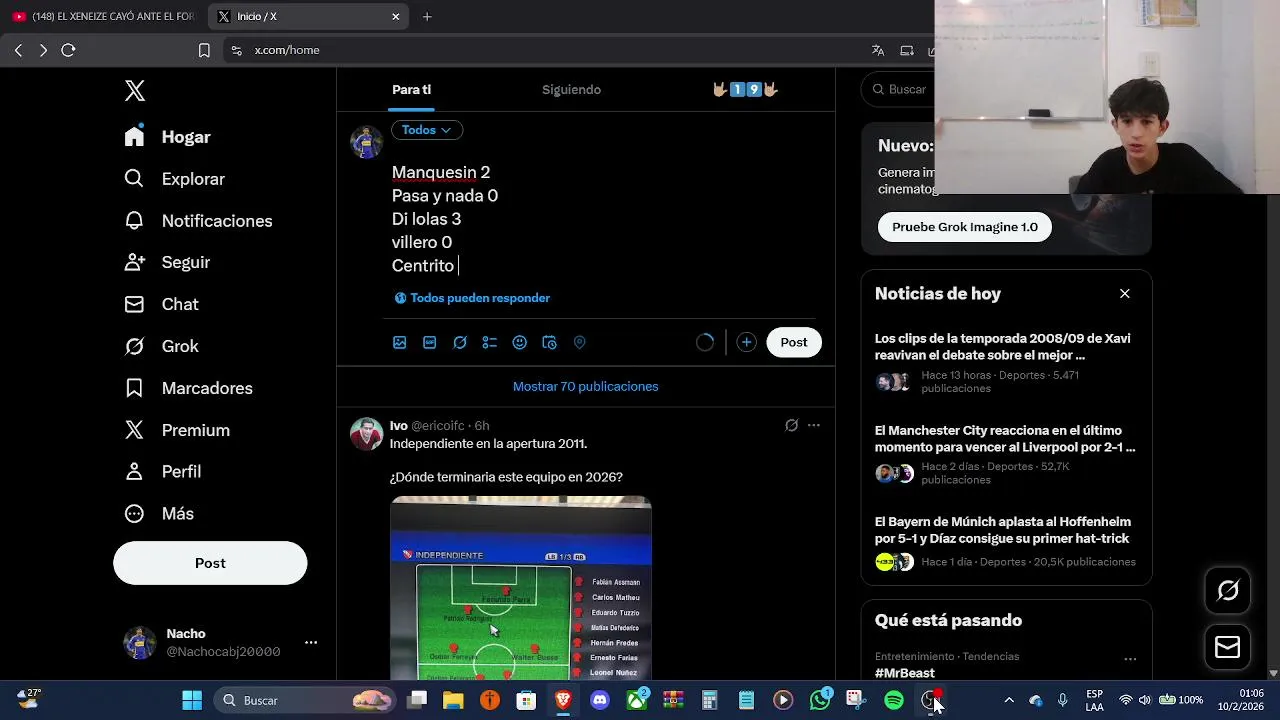Switch to the 🤟19🤟 list tab

pos(745,90)
